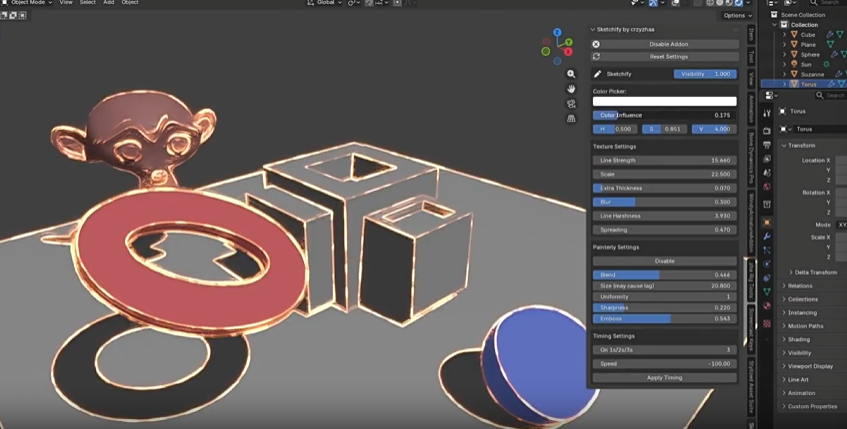Image resolution: width=847 pixels, height=429 pixels.
Task: Switch perspective/orthographic grid icon
Action: point(571,118)
